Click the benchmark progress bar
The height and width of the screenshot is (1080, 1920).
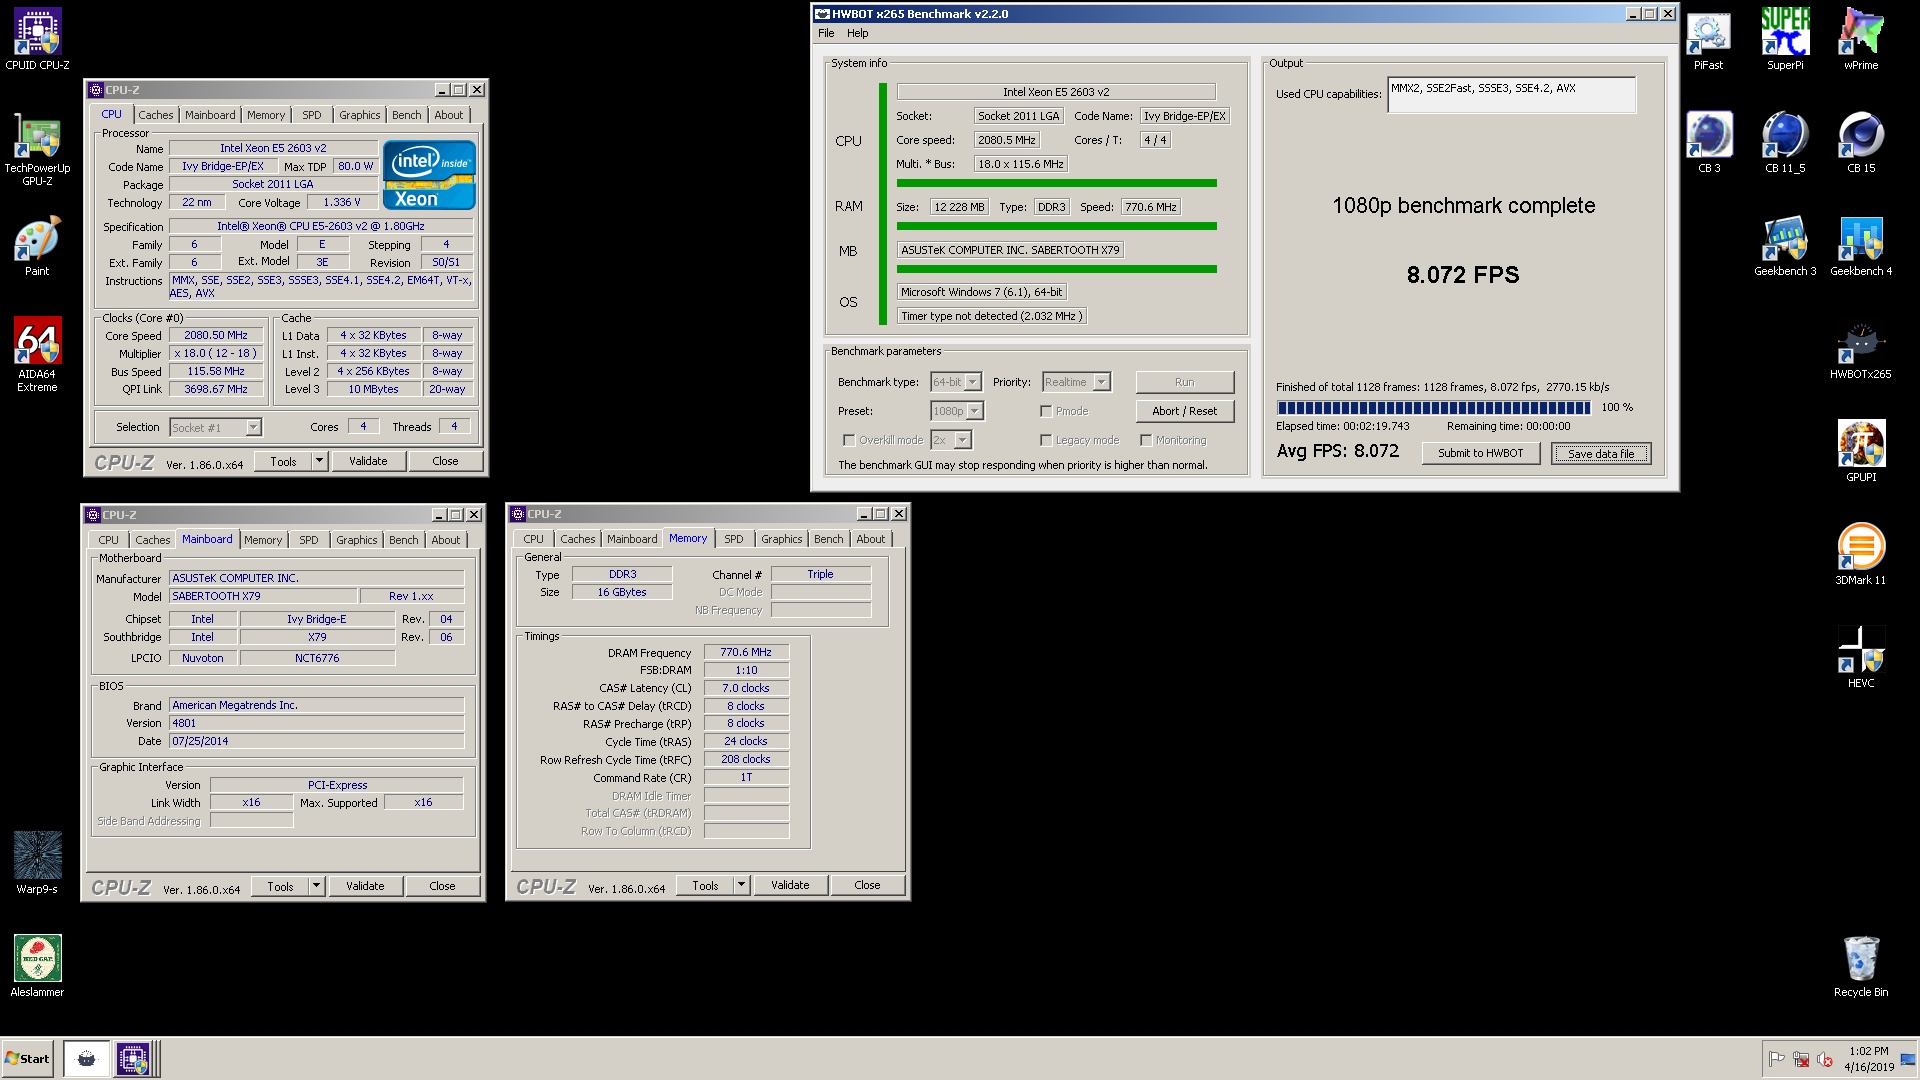(1433, 408)
